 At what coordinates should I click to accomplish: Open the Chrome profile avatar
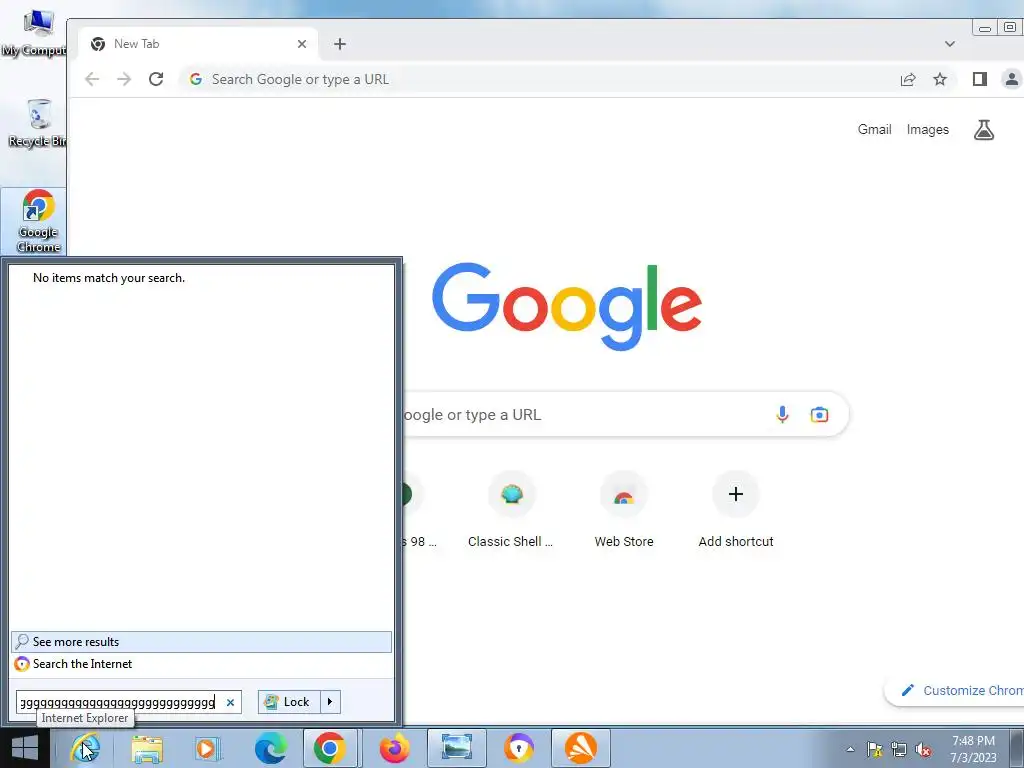point(1012,79)
